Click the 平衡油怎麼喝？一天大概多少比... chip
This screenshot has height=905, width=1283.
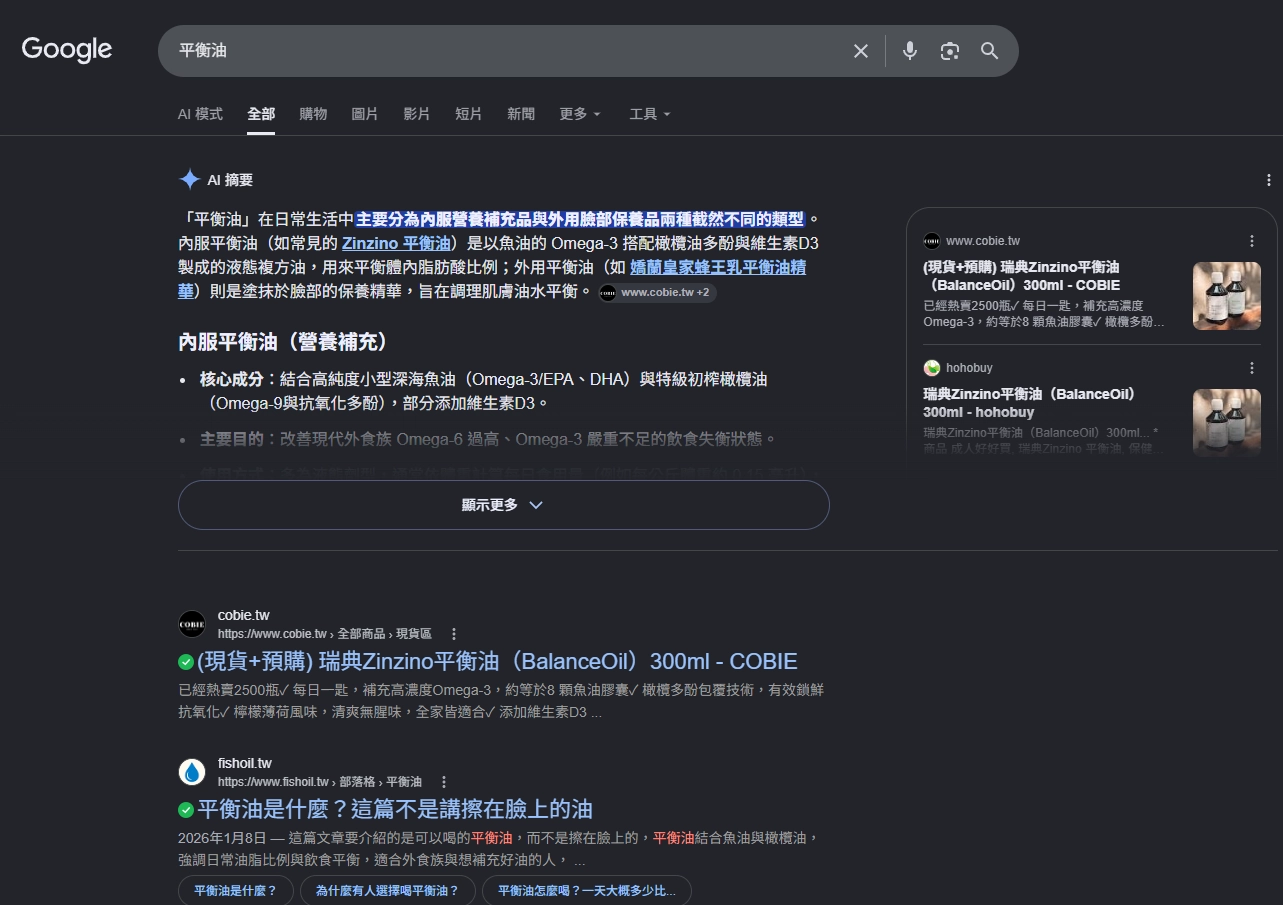pyautogui.click(x=586, y=891)
